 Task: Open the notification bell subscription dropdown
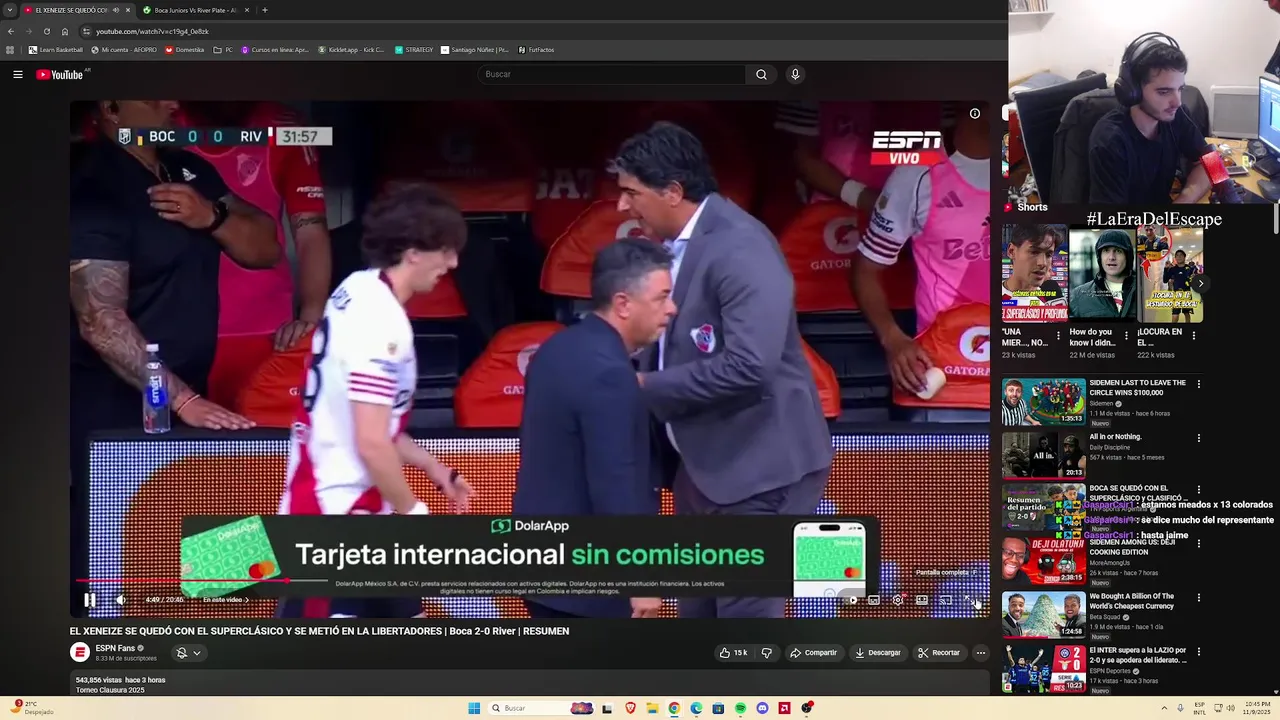(188, 653)
